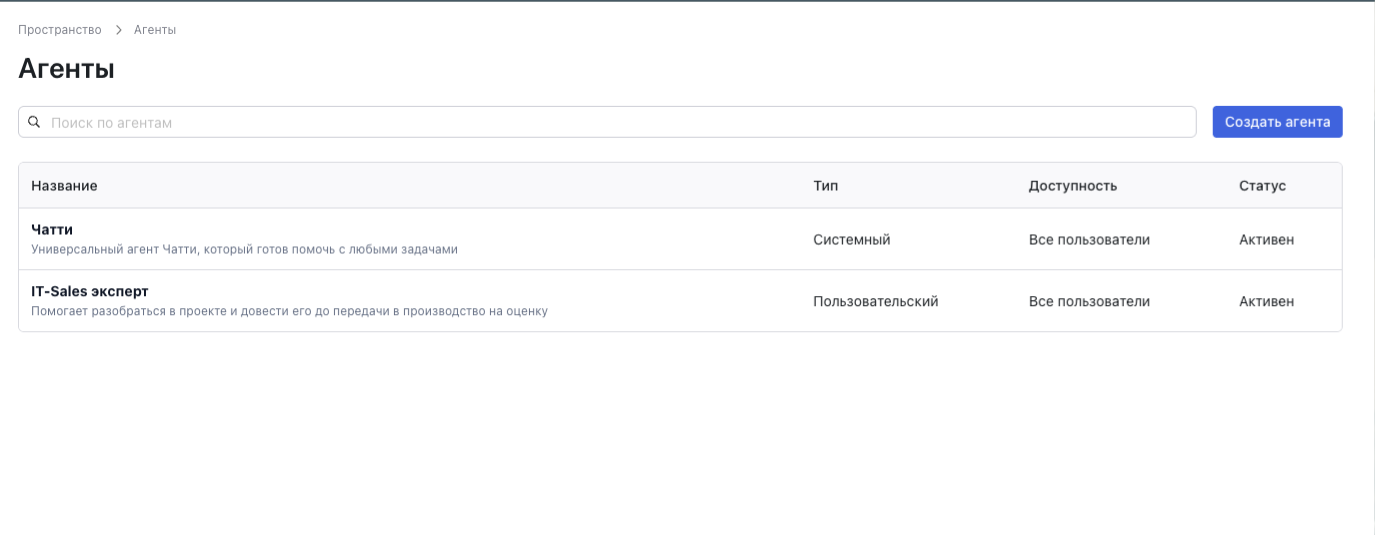Open the 'Чатти' agent
Image resolution: width=1375 pixels, height=535 pixels.
pos(52,229)
